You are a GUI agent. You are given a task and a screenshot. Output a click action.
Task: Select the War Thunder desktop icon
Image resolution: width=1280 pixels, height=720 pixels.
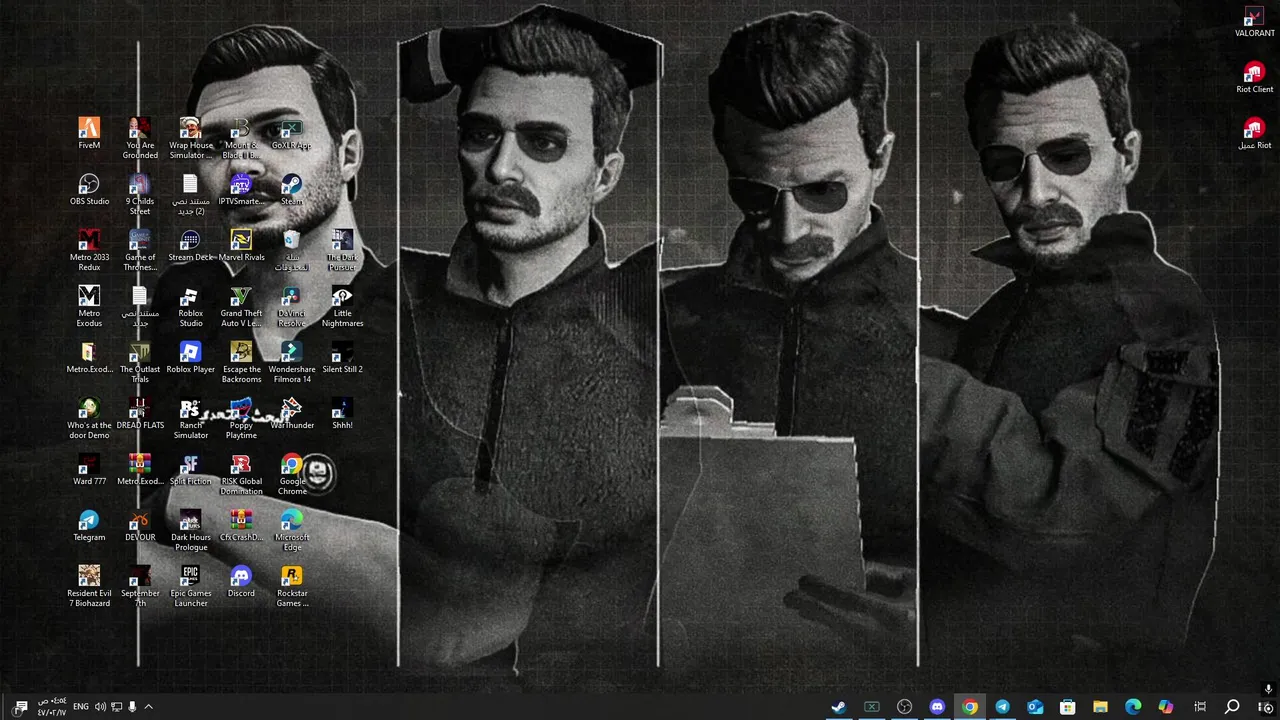291,413
